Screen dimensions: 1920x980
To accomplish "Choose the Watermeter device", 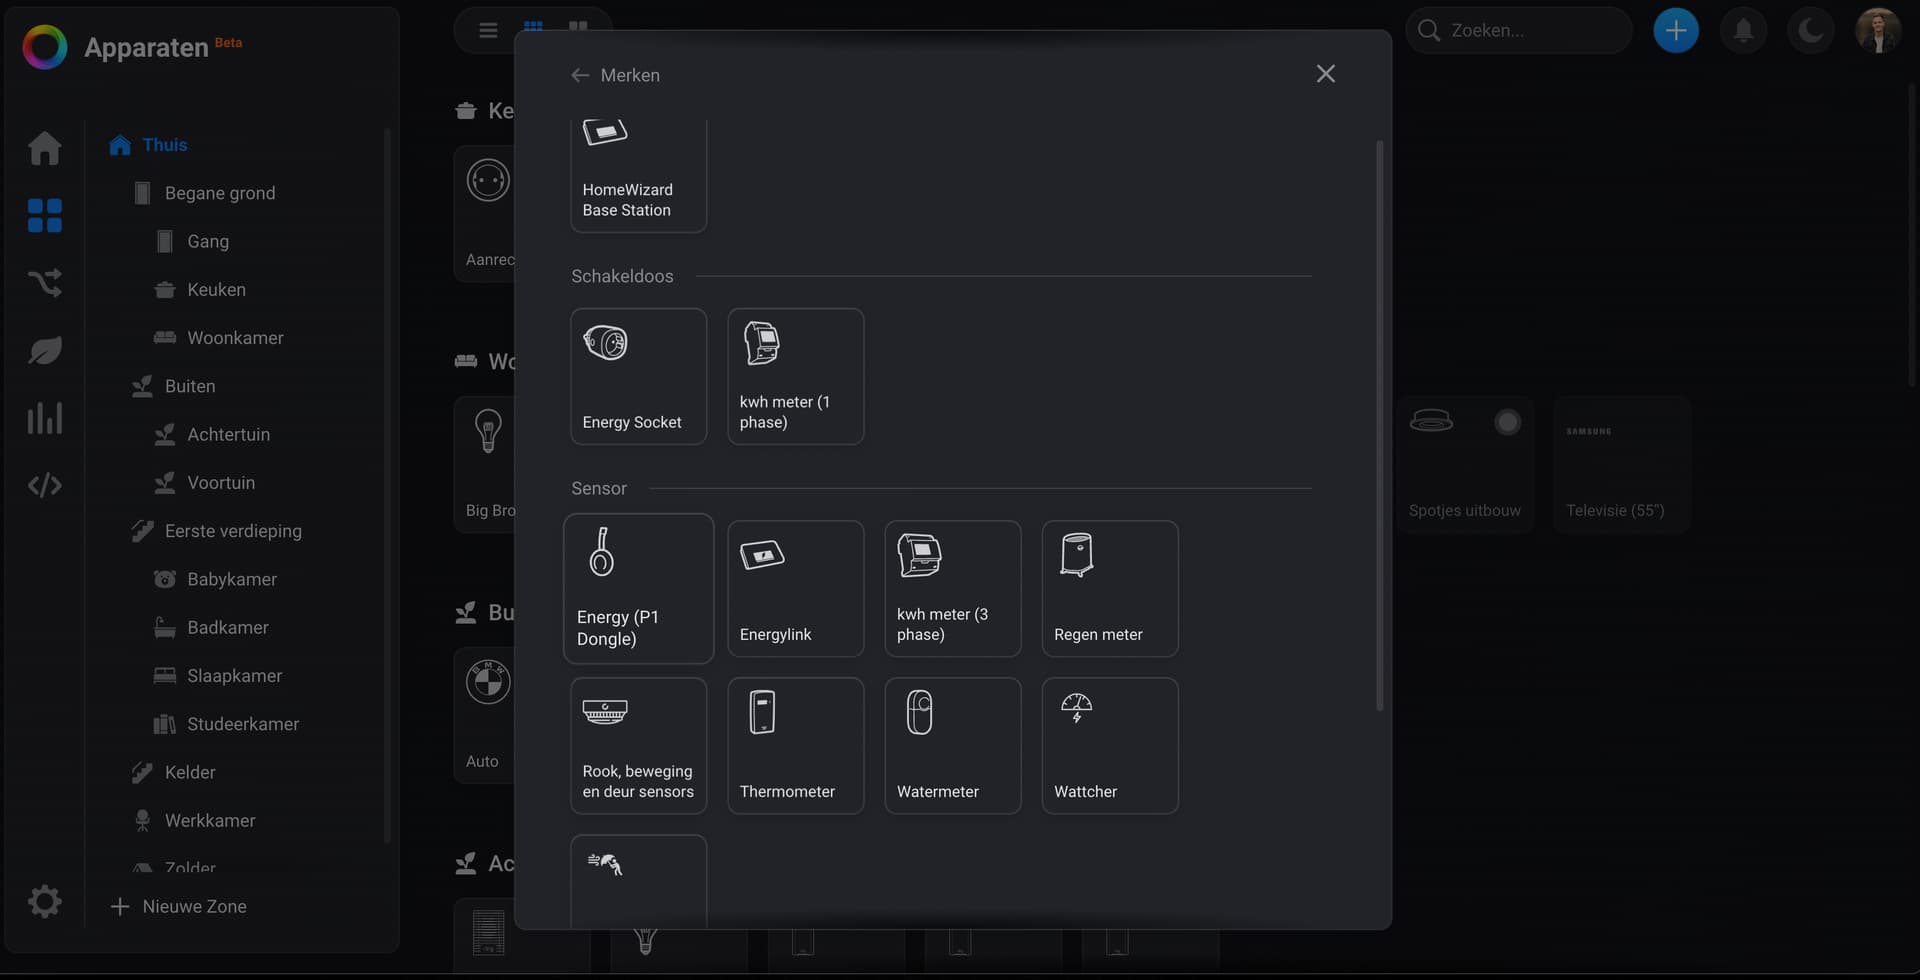I will (953, 746).
